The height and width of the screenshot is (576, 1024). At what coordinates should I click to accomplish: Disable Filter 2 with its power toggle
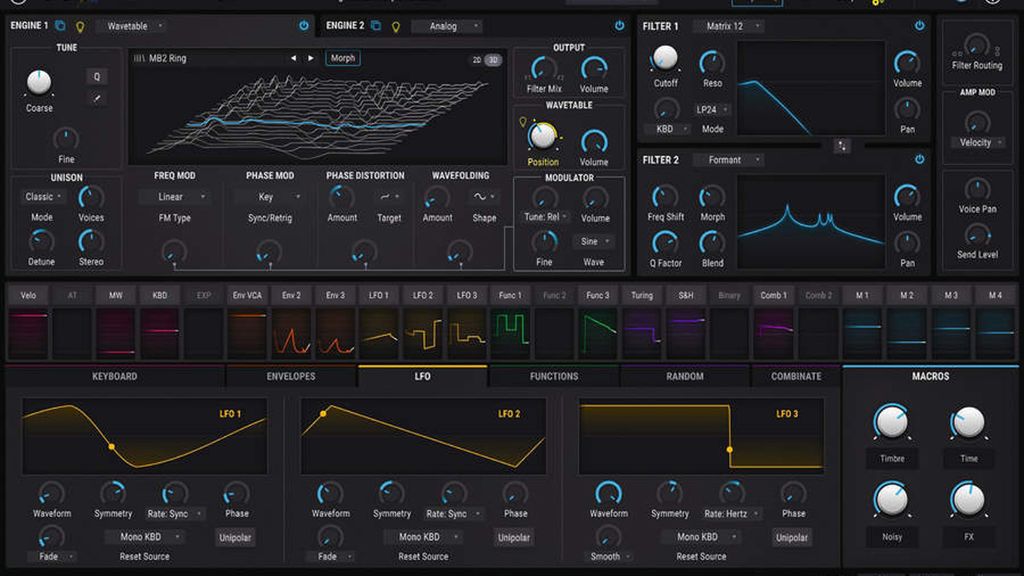point(918,158)
